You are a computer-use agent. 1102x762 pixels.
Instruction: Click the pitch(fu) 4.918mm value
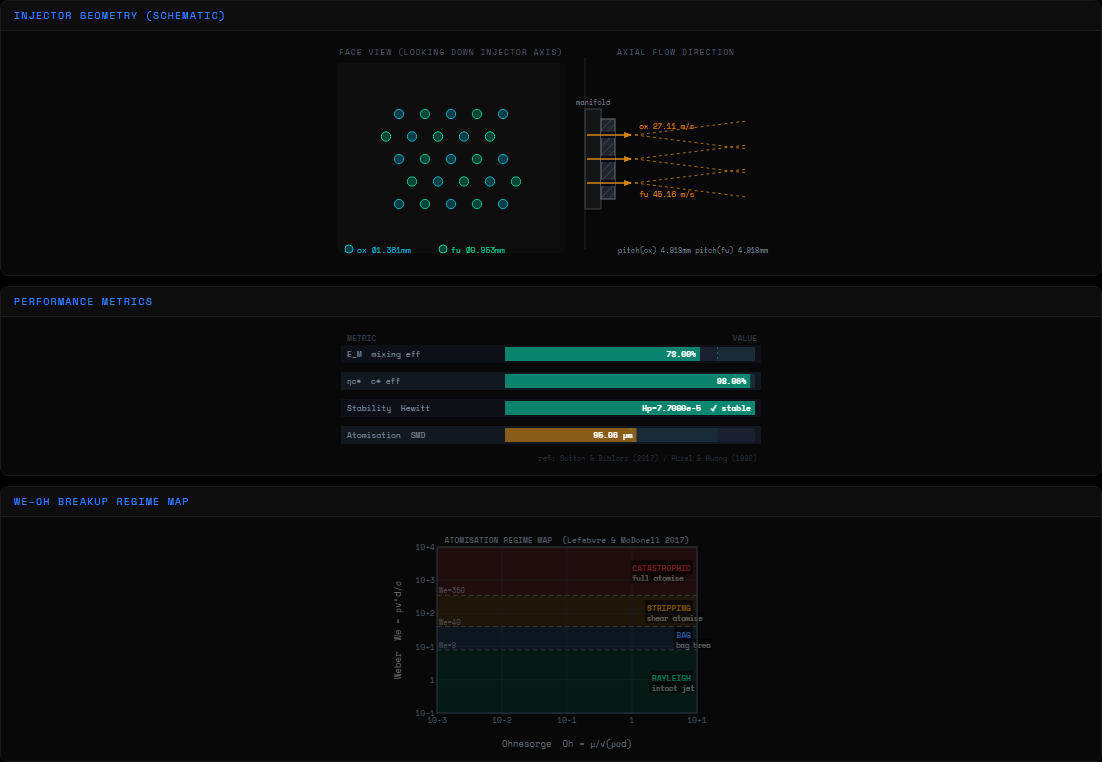click(732, 250)
